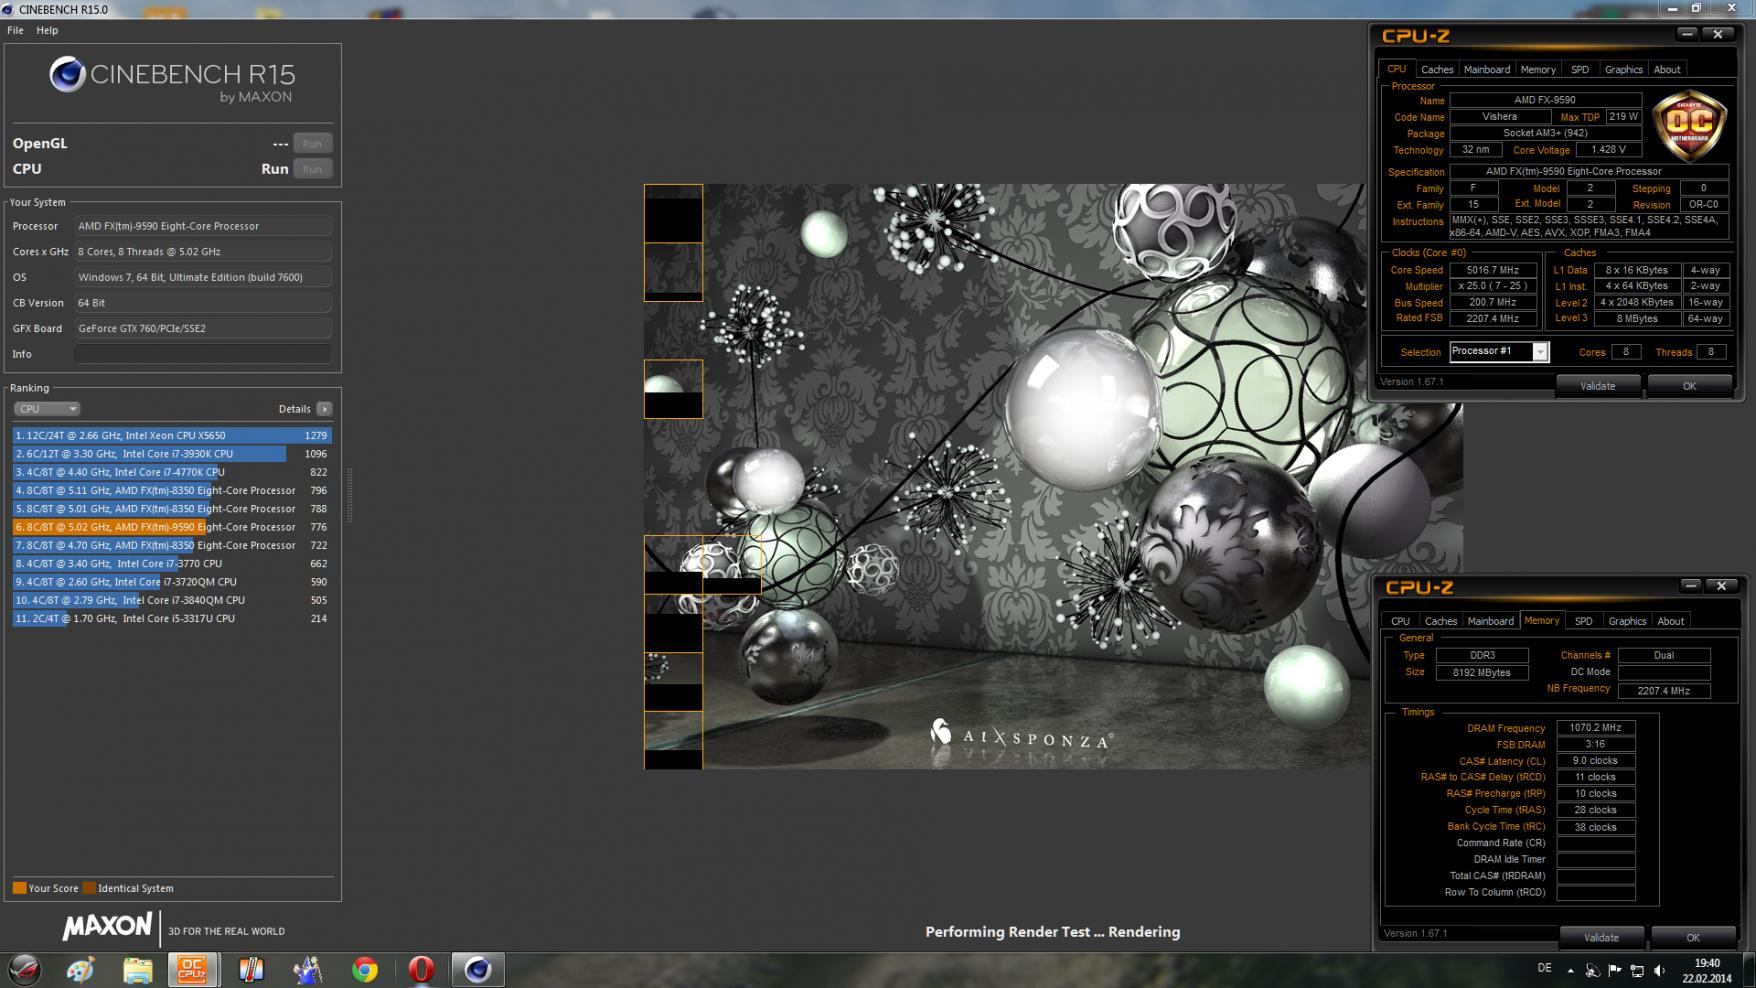Open the wizard icon app in taskbar
The width and height of the screenshot is (1756, 988).
tap(307, 969)
